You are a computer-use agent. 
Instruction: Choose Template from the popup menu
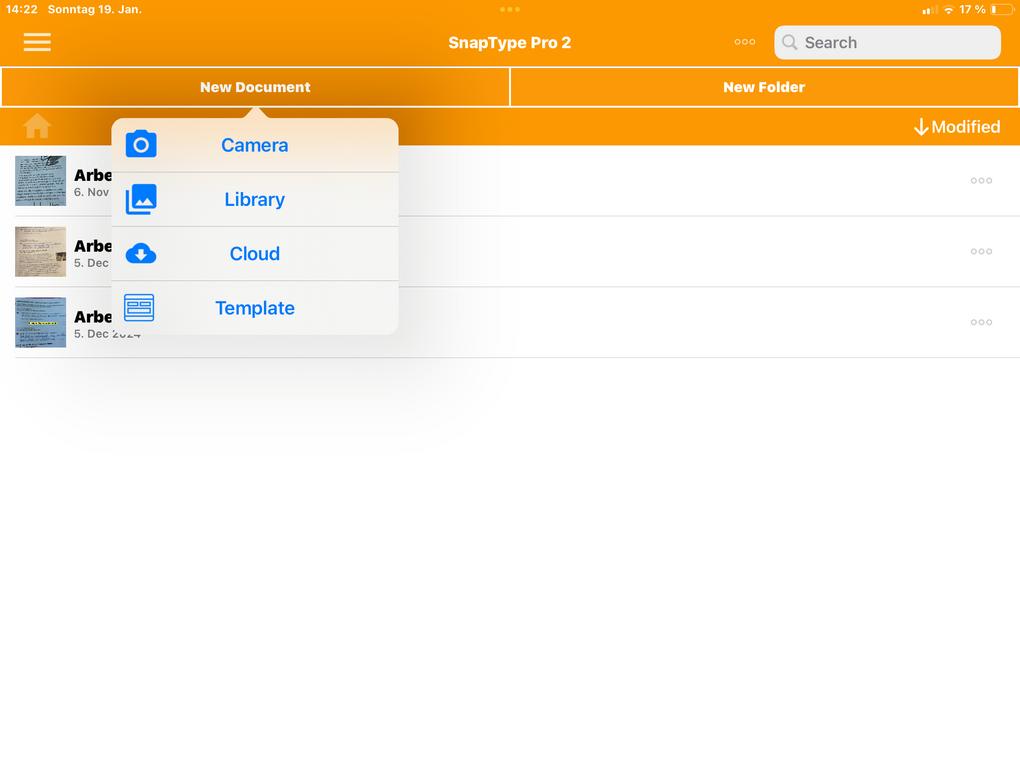pos(255,308)
